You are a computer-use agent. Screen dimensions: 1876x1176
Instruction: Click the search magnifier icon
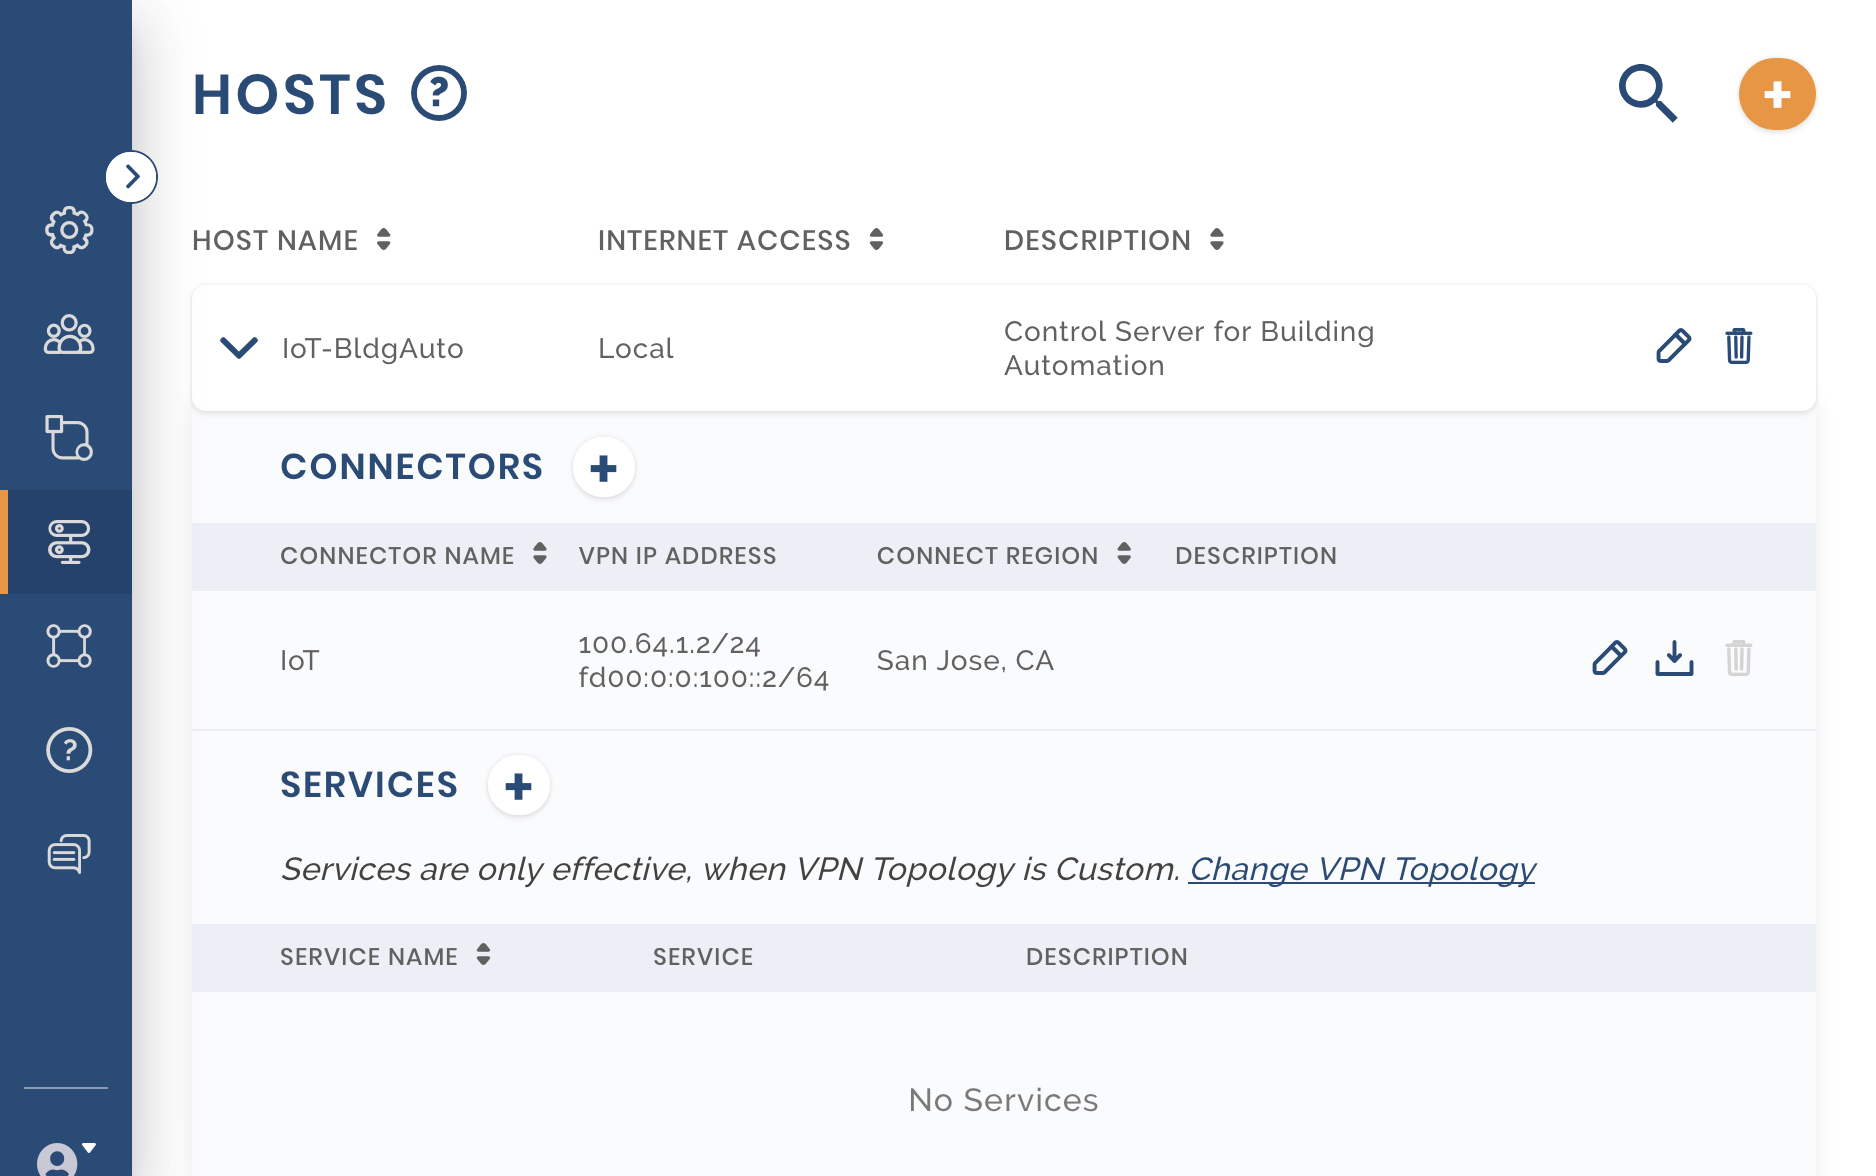point(1647,94)
